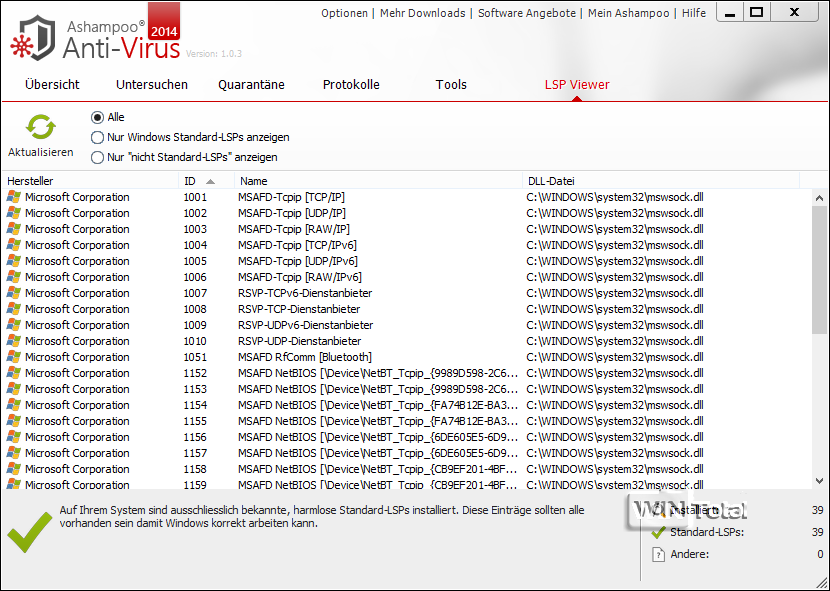The image size is (830, 591).
Task: Click the Windows flag icon in row 1003
Action: click(13, 229)
